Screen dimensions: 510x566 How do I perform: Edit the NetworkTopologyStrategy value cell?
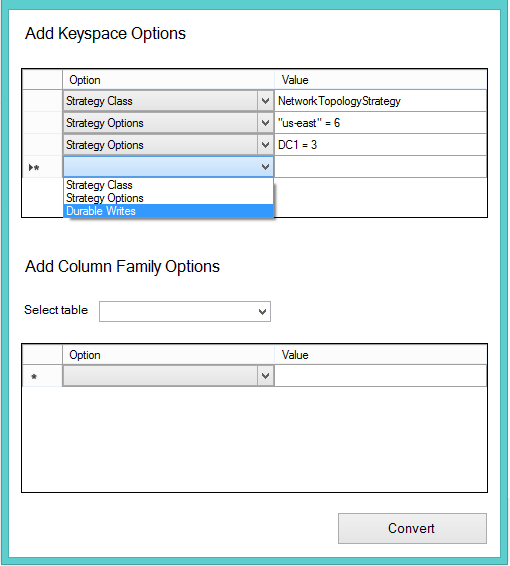[x=380, y=101]
